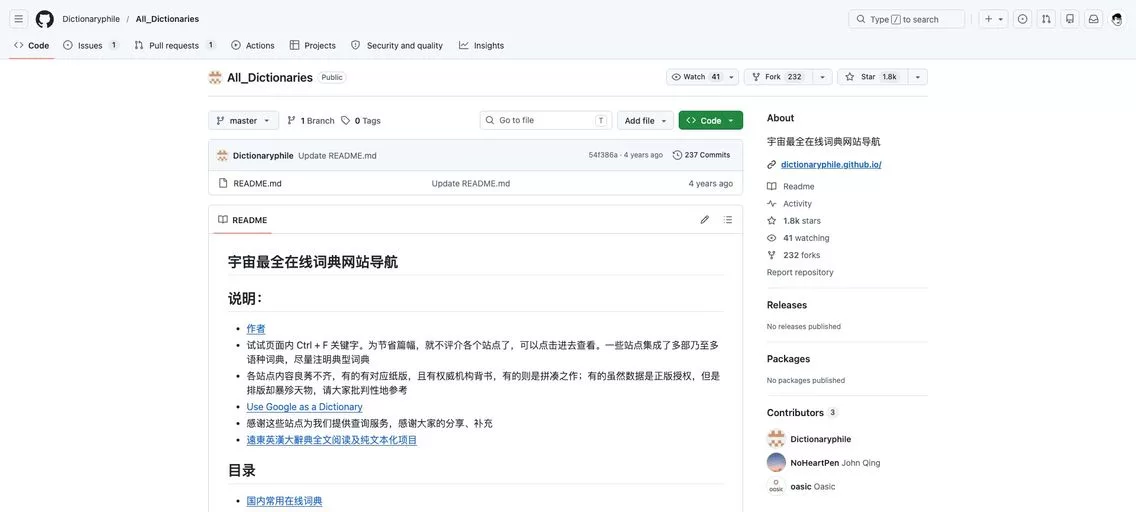Select the README tab in file viewer
The width and height of the screenshot is (1136, 512).
coord(243,219)
